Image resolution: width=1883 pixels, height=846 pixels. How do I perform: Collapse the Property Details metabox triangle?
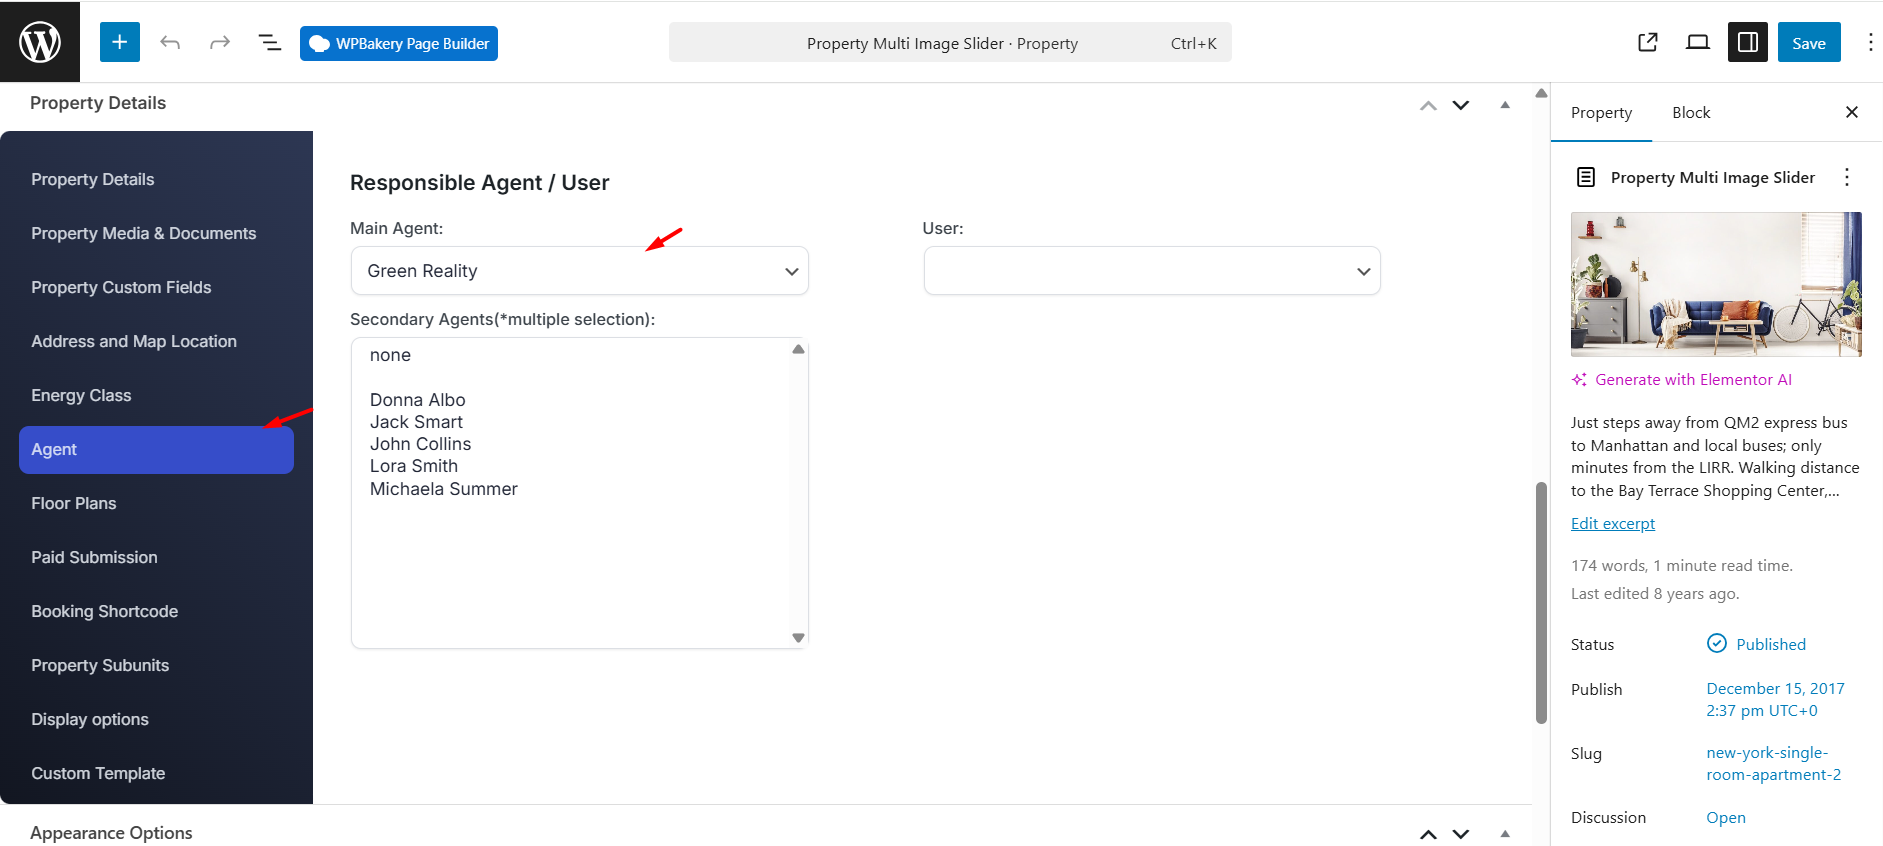[1505, 105]
